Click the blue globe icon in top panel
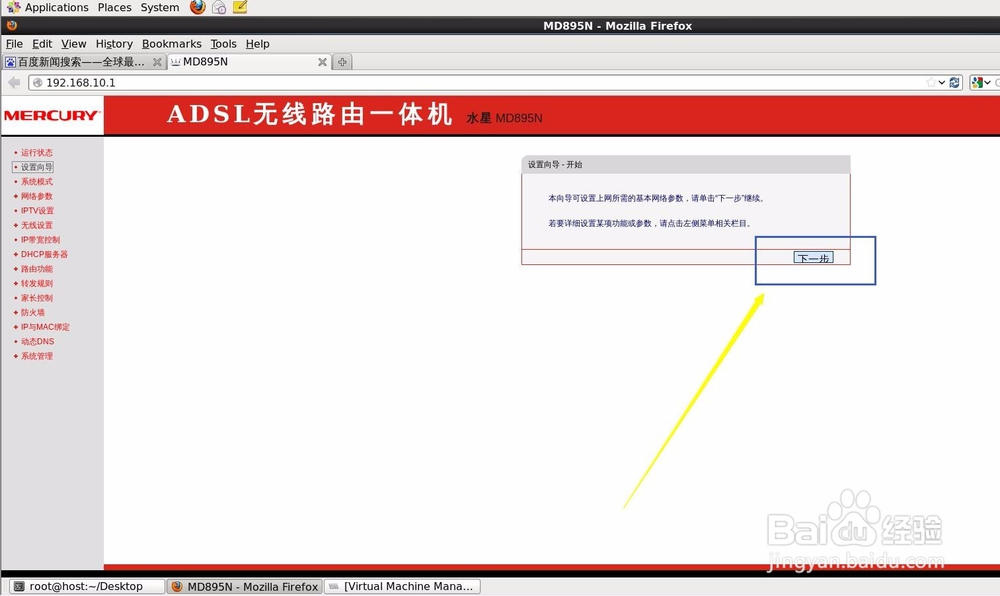1000x596 pixels. point(217,7)
